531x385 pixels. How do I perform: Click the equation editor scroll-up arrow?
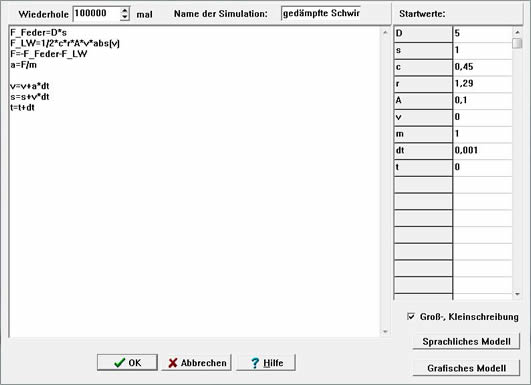385,33
